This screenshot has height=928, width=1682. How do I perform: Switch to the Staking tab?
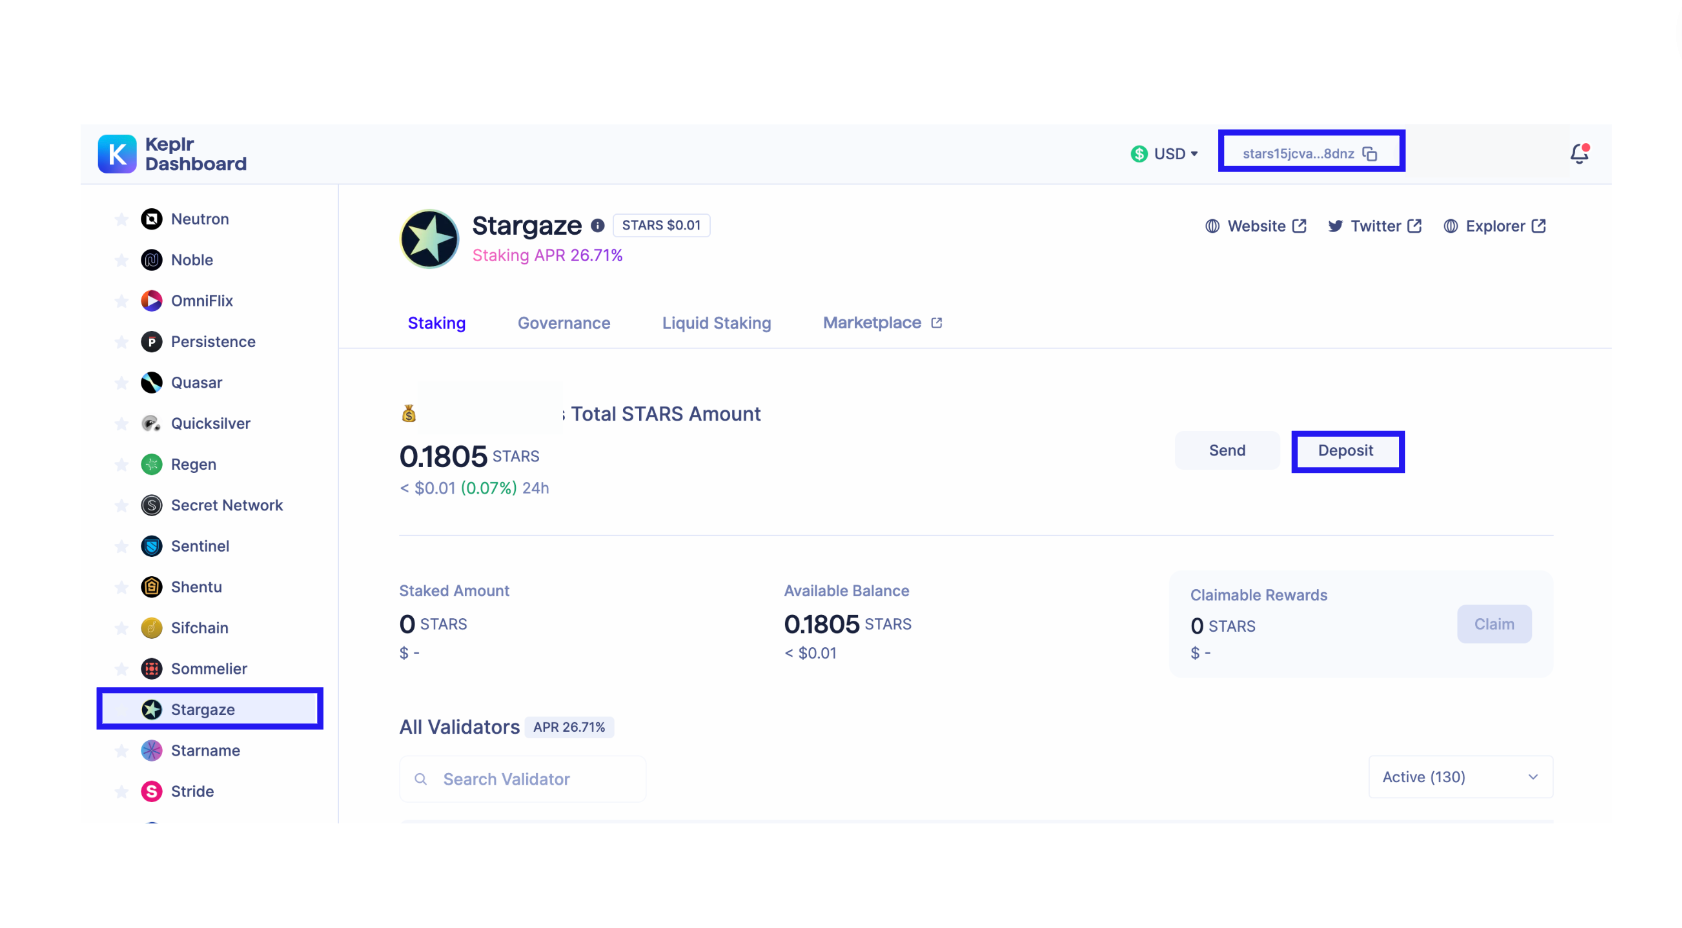(x=437, y=323)
